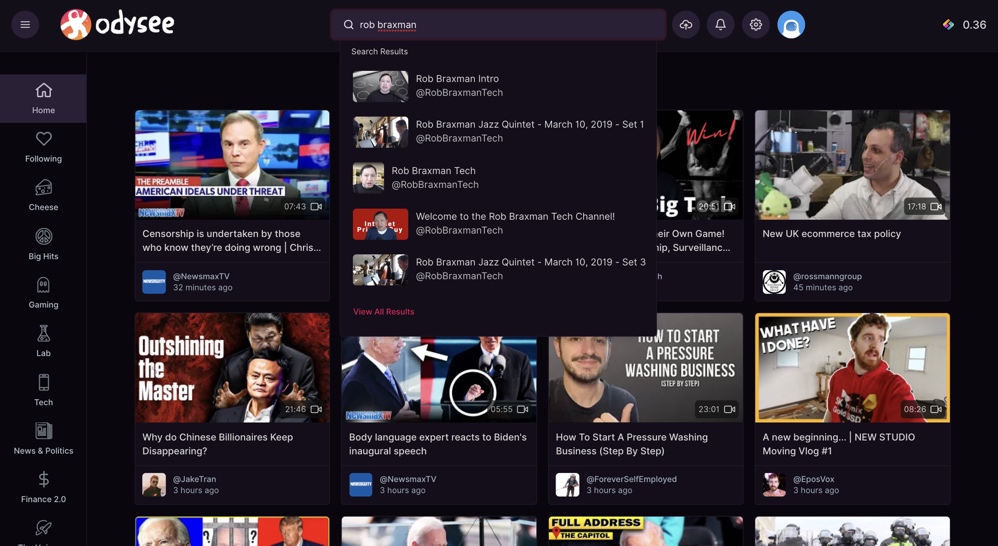Viewport: 998px width, 546px height.
Task: Open What Have I Done video thumbnail
Action: 852,368
